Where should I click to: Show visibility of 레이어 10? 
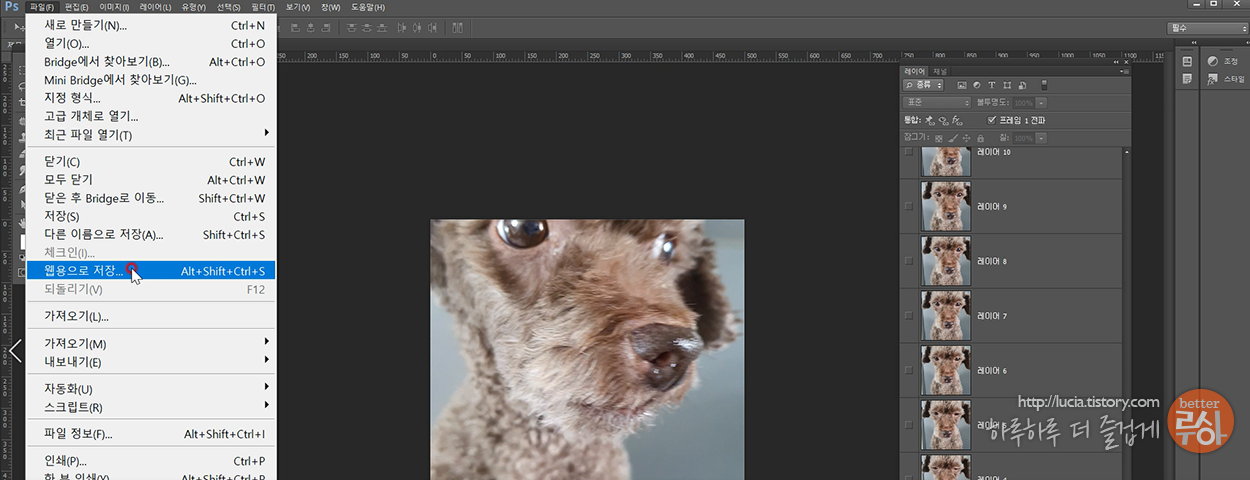(x=908, y=152)
